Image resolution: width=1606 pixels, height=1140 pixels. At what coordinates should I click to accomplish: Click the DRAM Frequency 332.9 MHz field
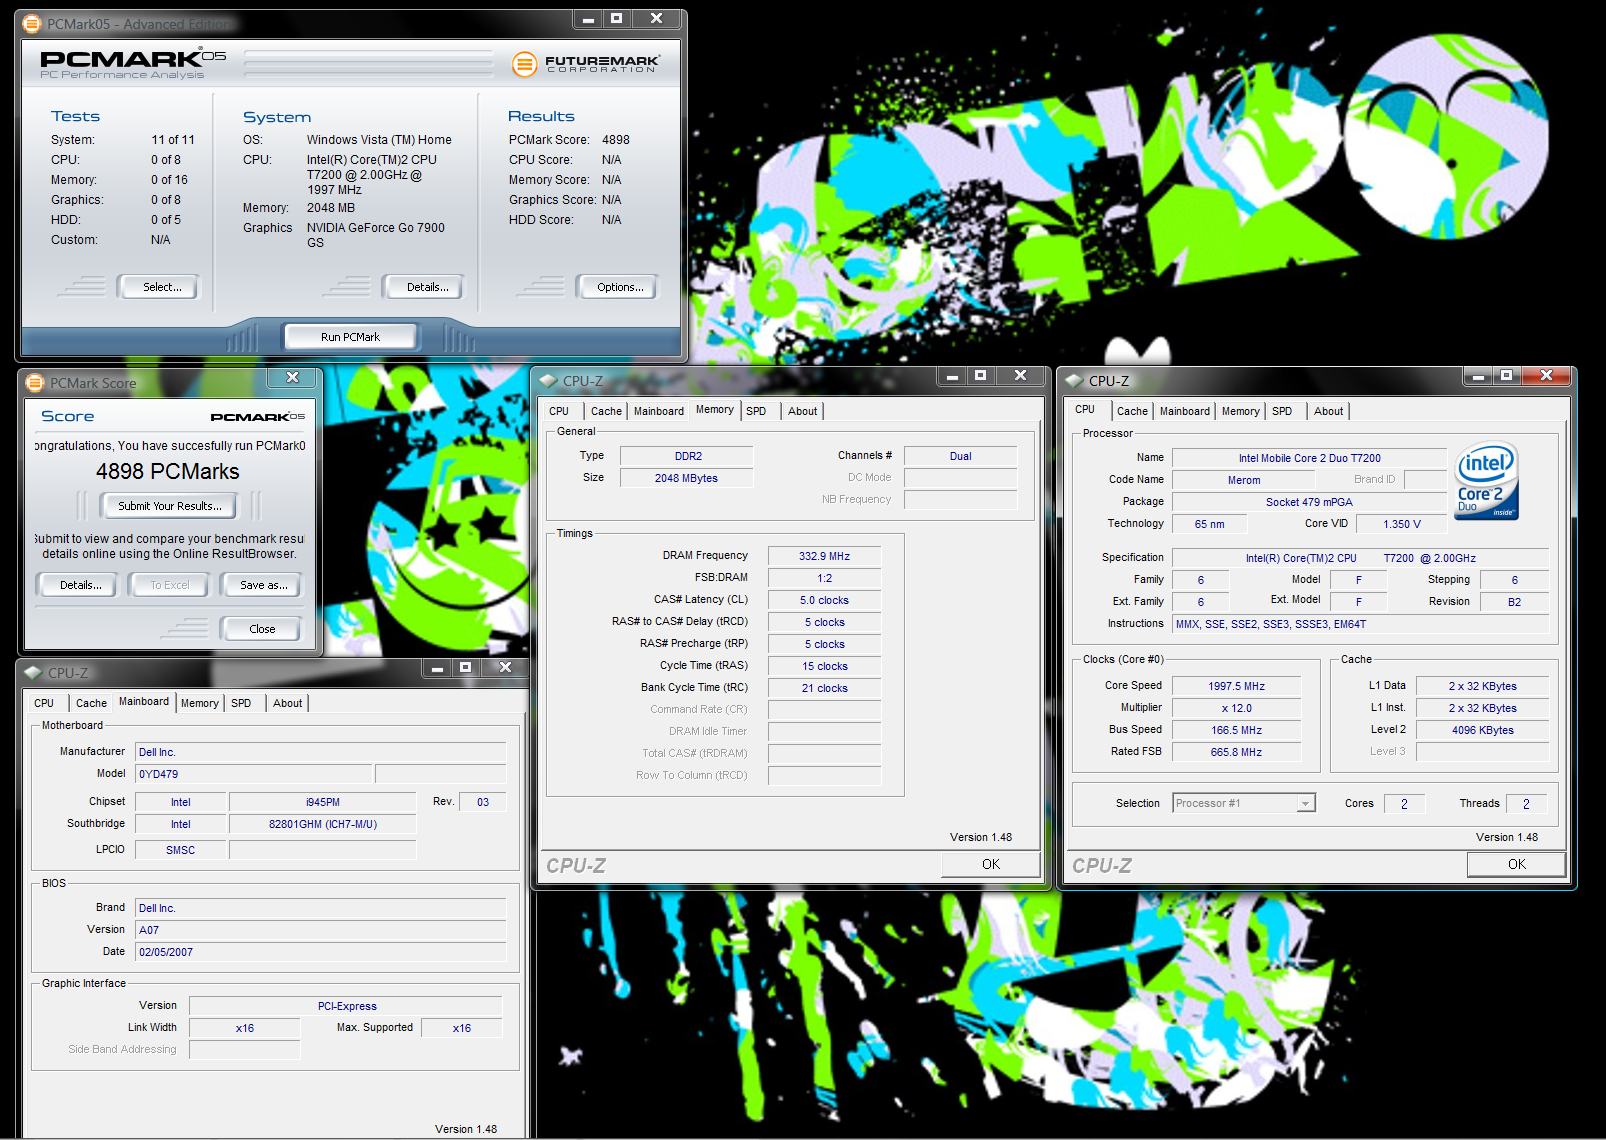pos(824,556)
